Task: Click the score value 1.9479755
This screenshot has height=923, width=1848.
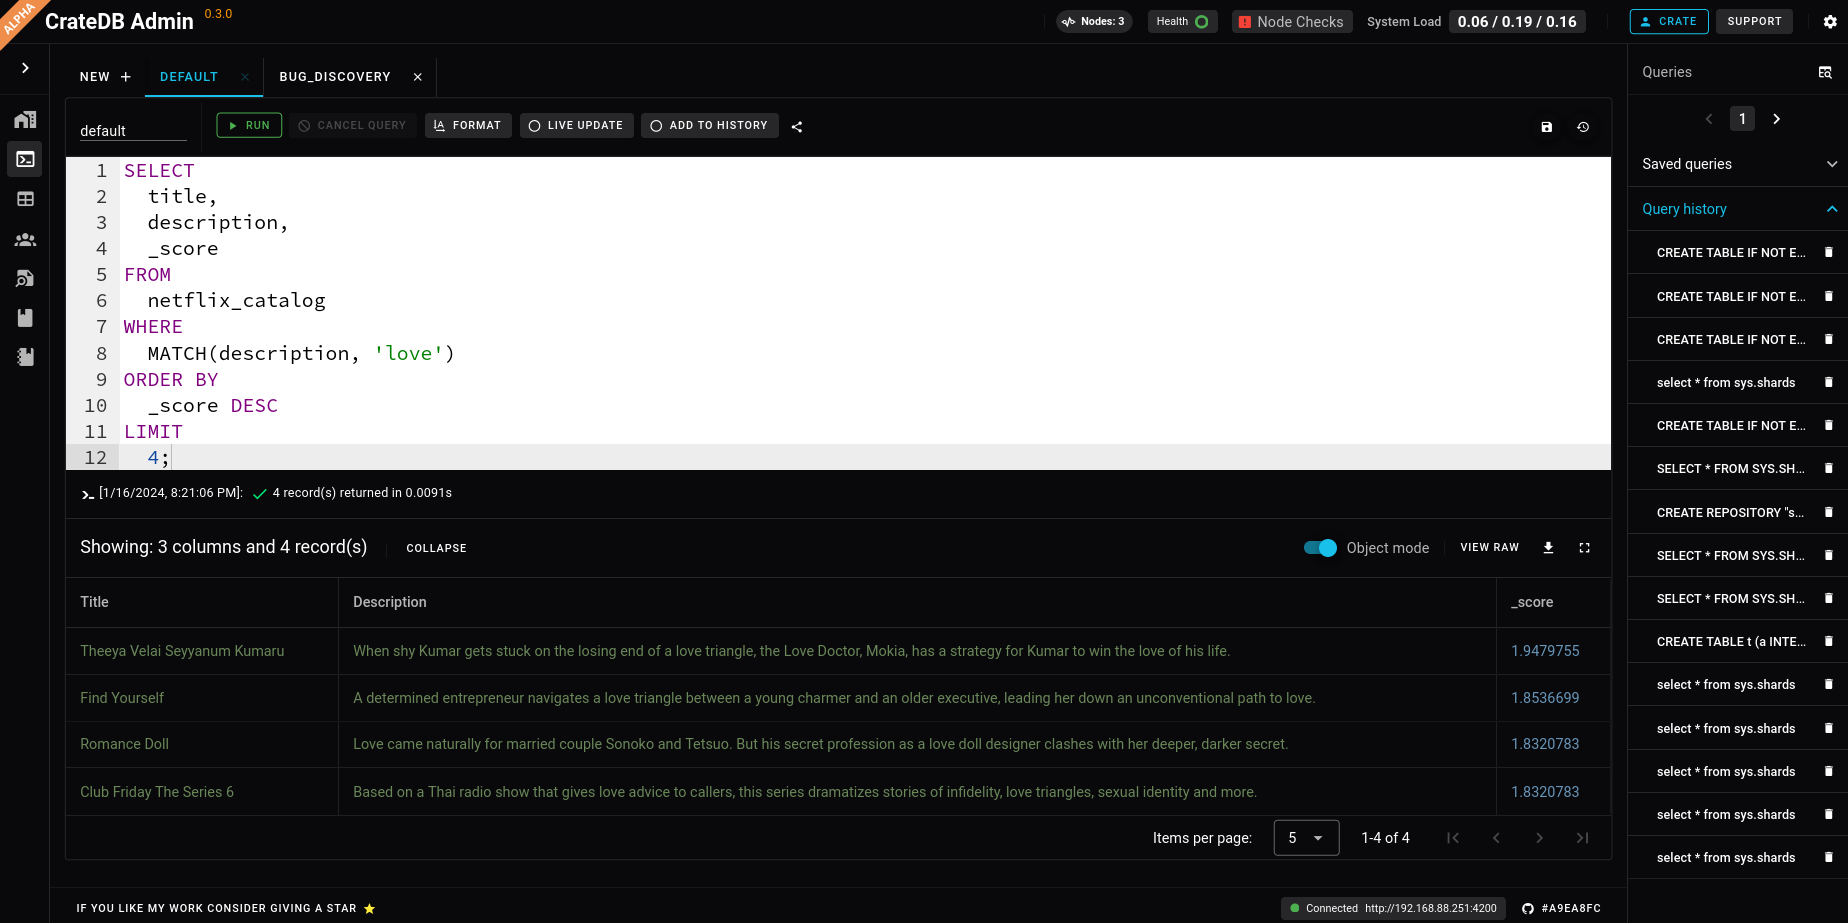Action: coord(1545,651)
